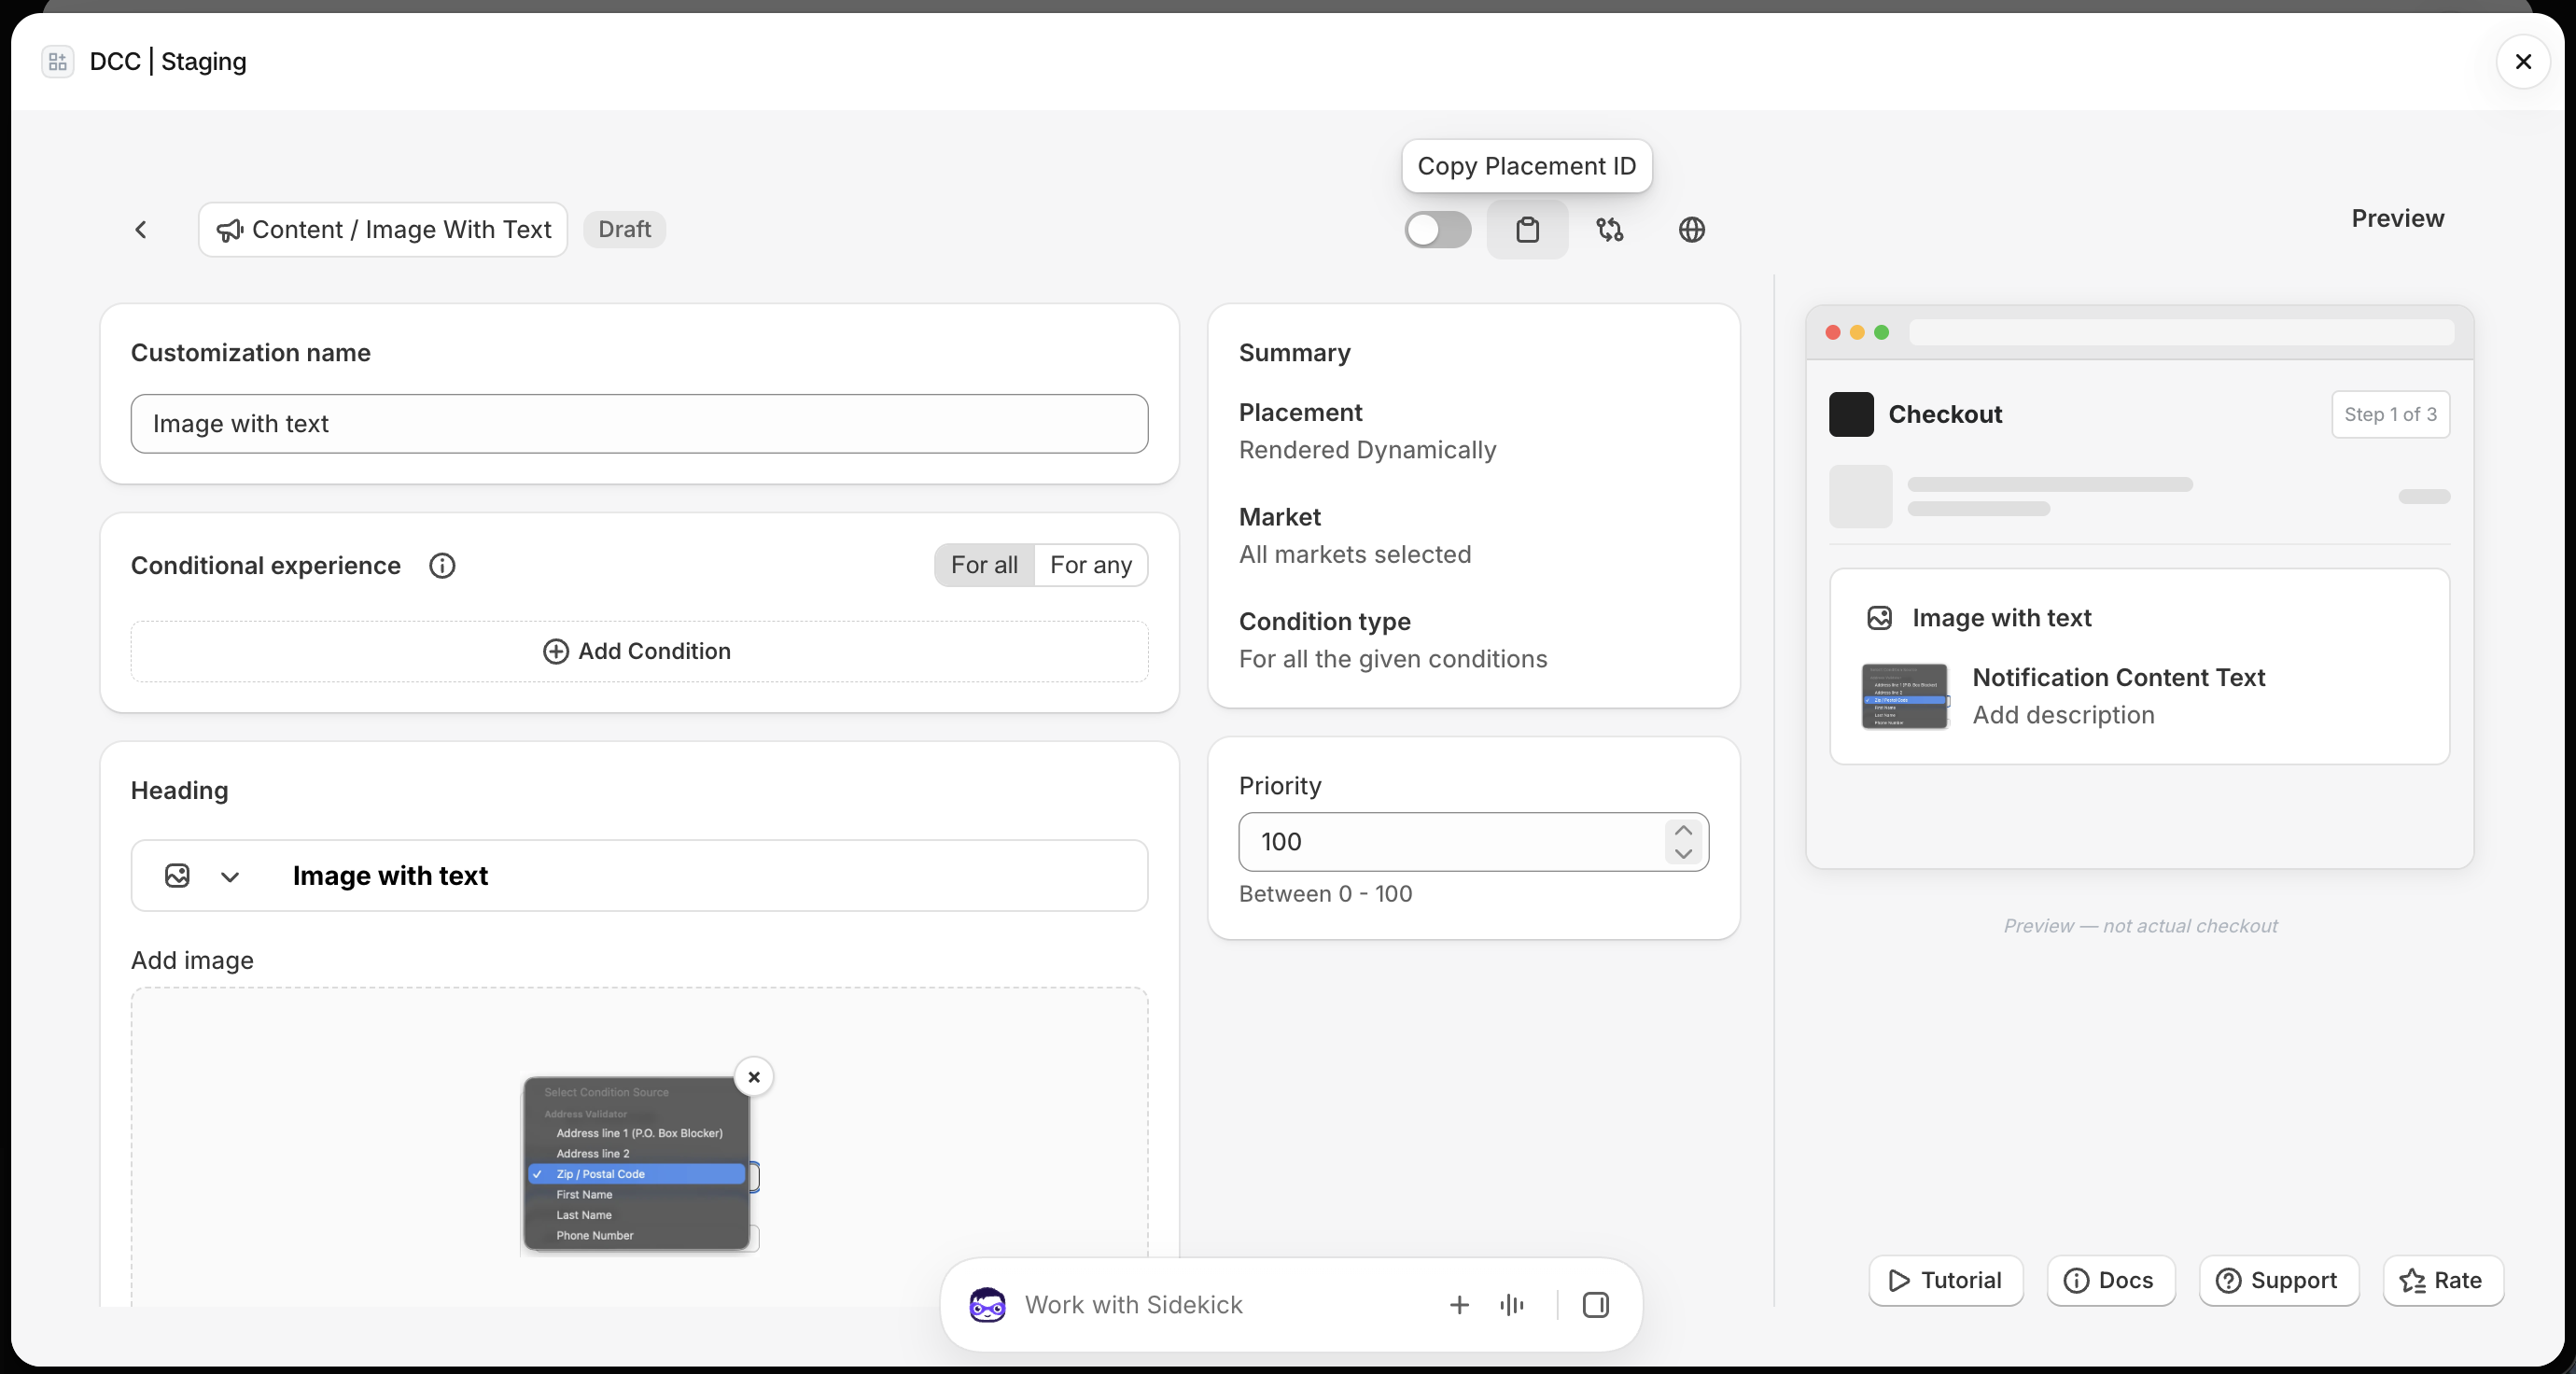Open the Tutorial button
This screenshot has width=2576, height=1374.
tap(1945, 1281)
